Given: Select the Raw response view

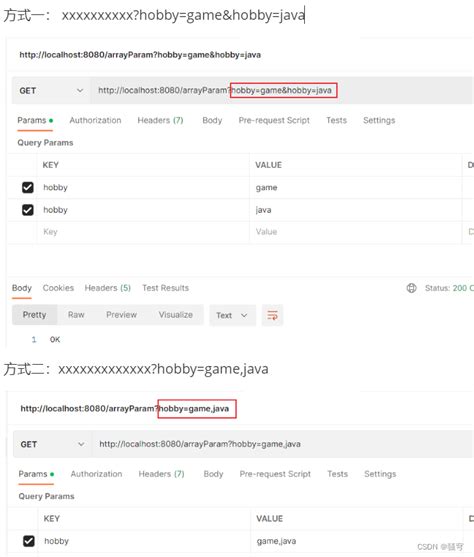Looking at the screenshot, I should coord(76,315).
